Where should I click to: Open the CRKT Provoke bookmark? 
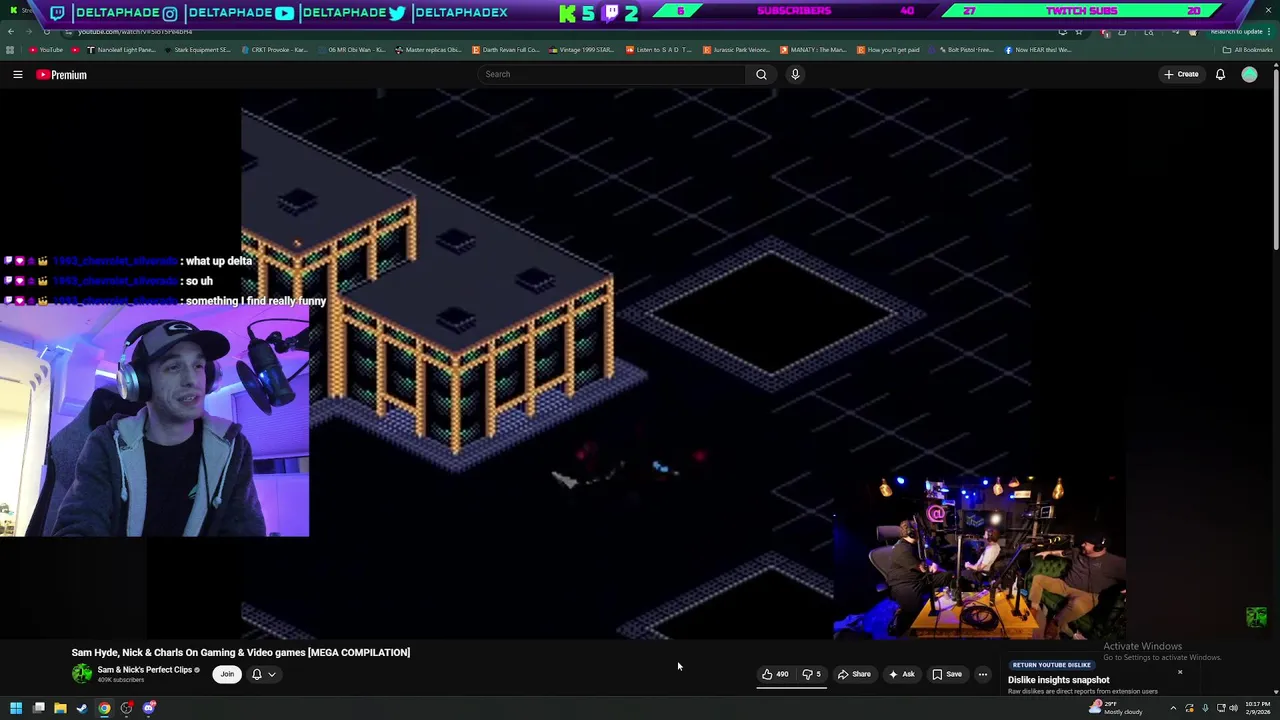275,50
